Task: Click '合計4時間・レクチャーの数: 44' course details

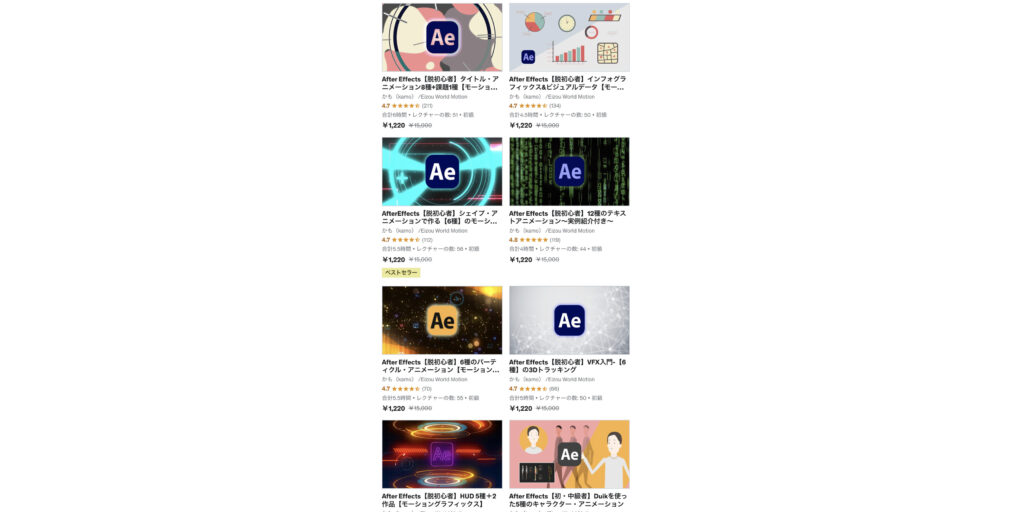Action: [x=556, y=249]
